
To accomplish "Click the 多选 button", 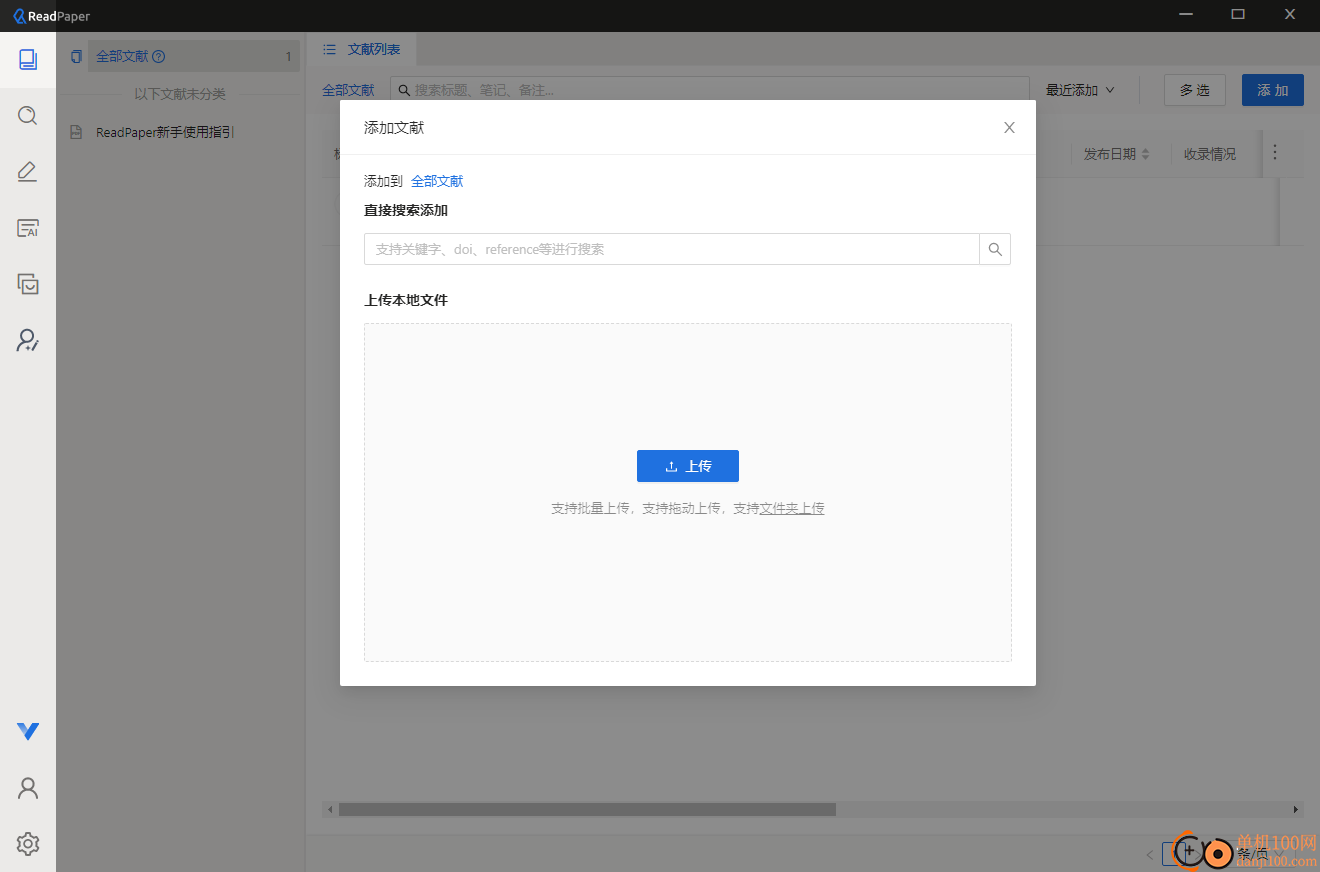I will click(x=1195, y=90).
